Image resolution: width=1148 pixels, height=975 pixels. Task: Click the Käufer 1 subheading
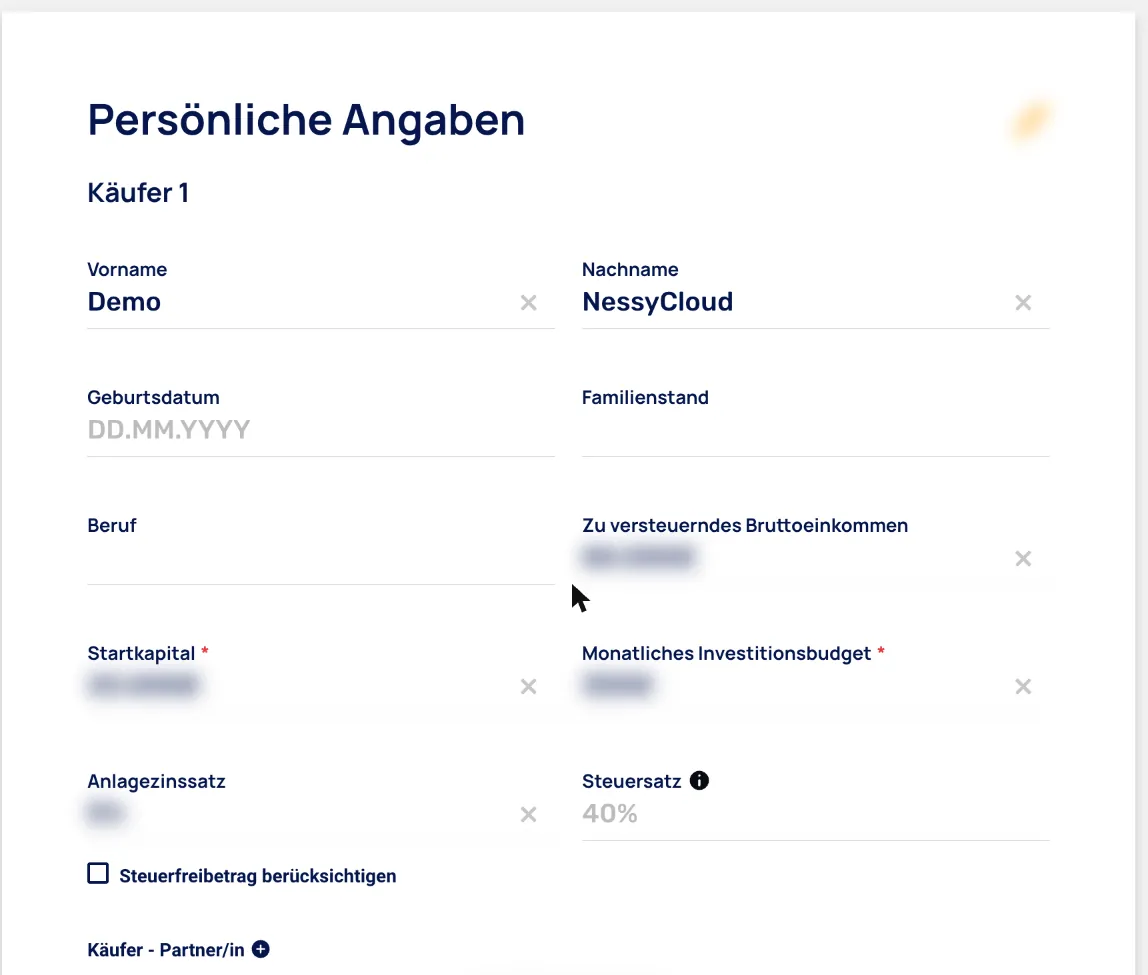point(138,193)
